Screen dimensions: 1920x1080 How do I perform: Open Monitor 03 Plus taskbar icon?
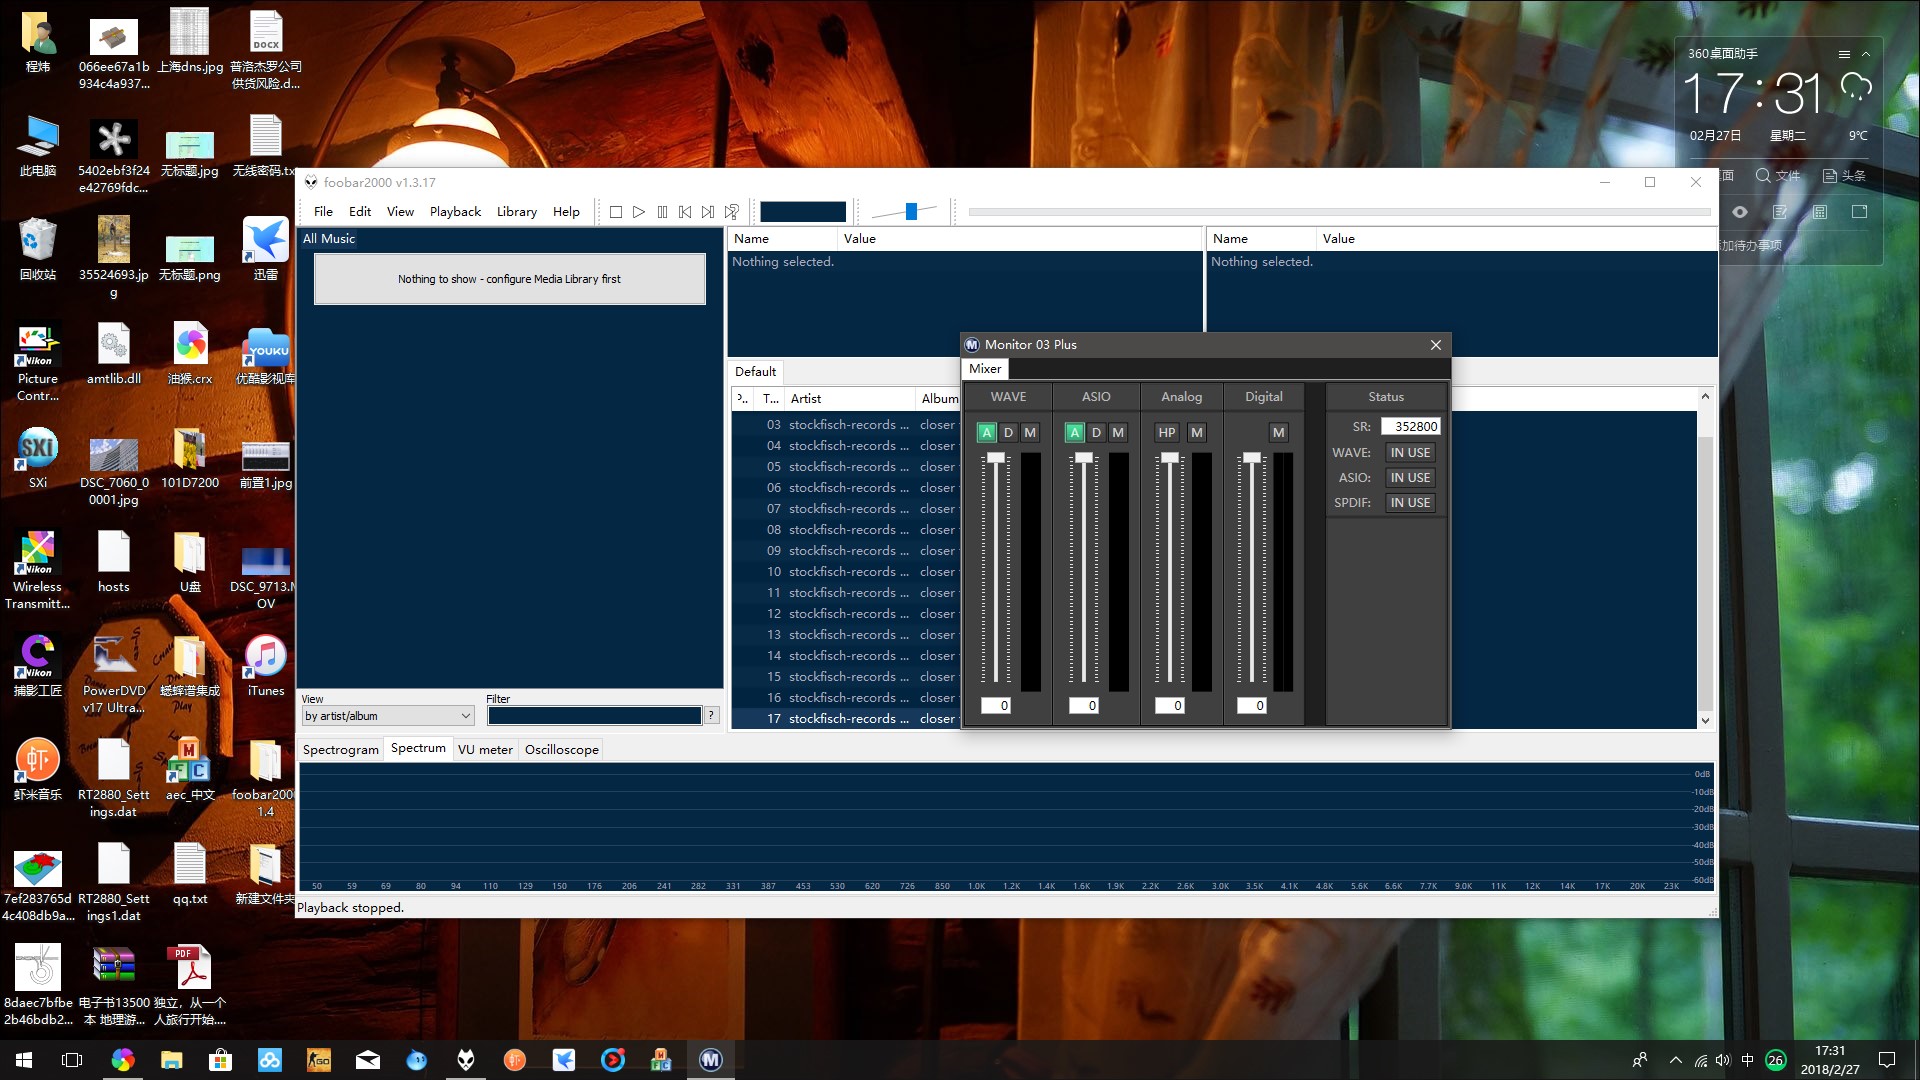[x=710, y=1060]
